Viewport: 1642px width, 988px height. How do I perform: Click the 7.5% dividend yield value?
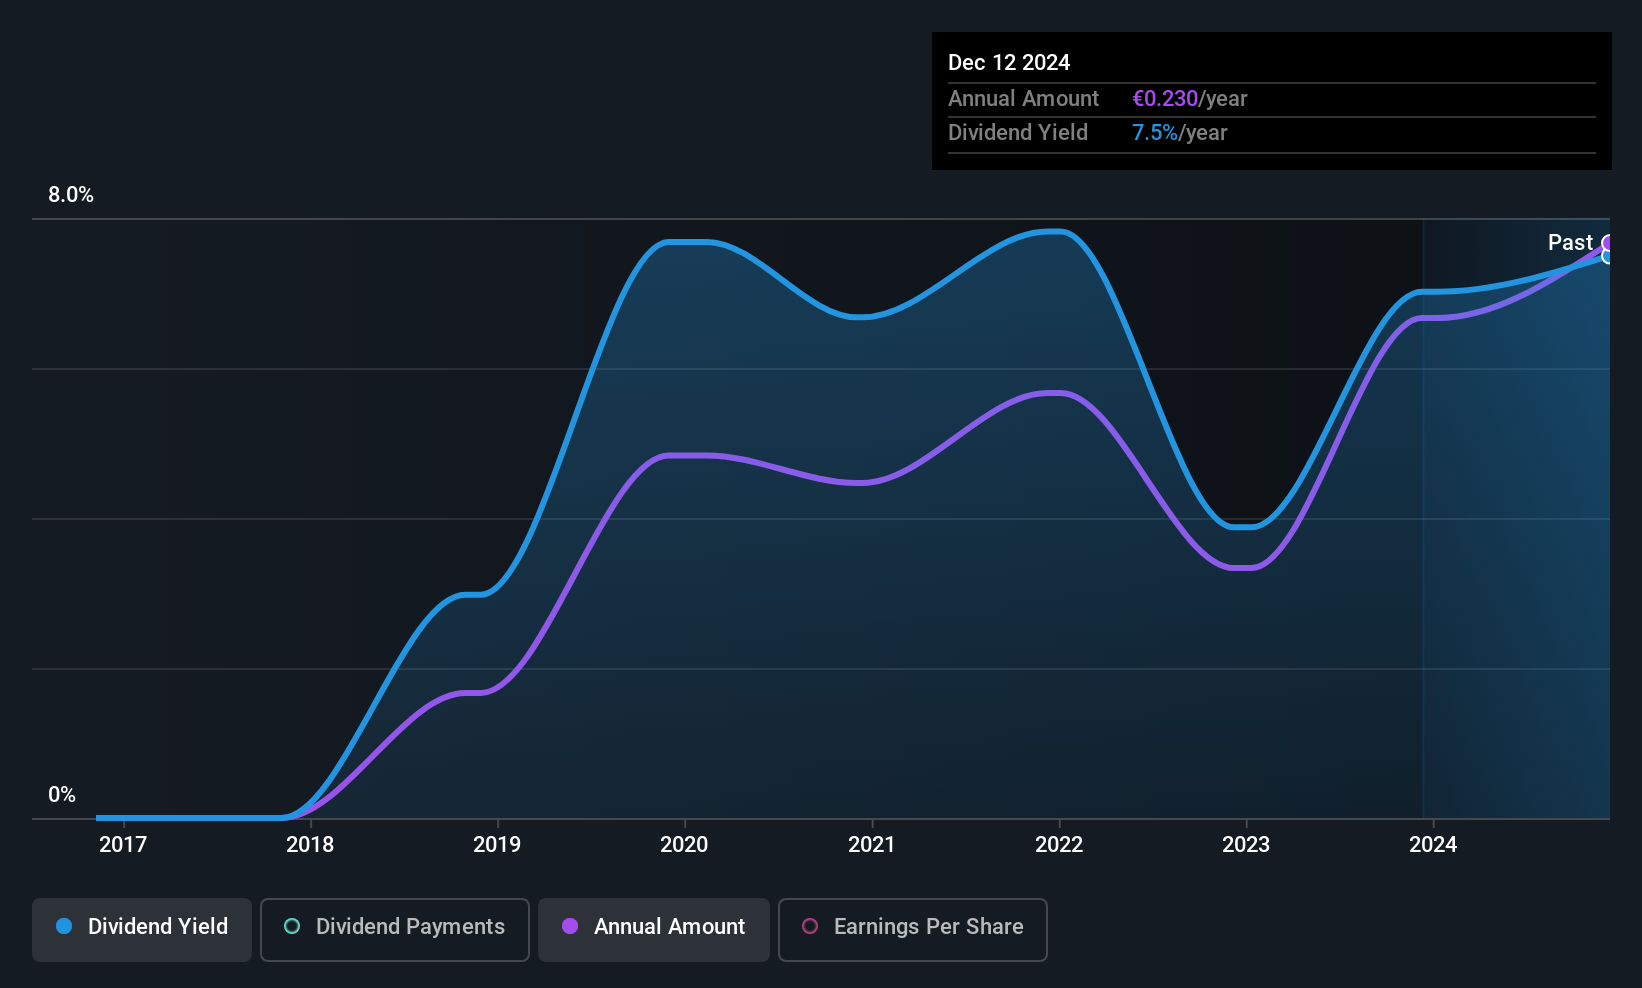[1155, 132]
